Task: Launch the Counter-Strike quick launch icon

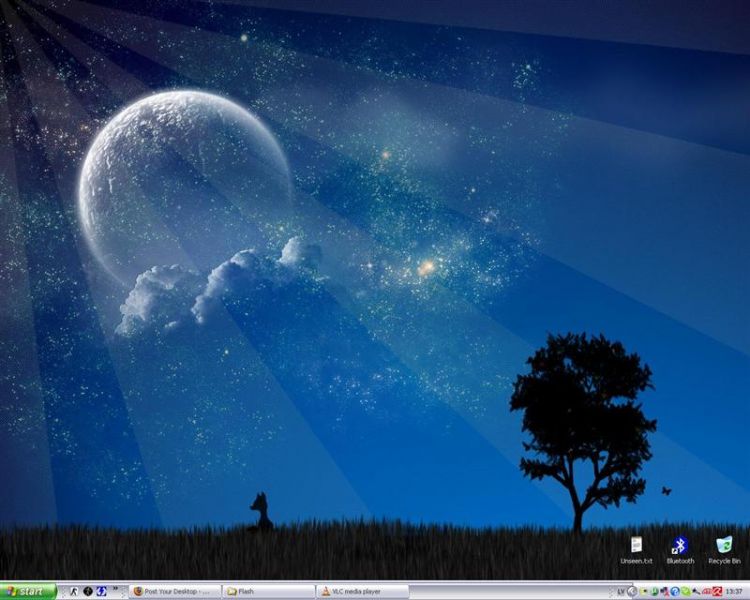Action: pyautogui.click(x=74, y=591)
